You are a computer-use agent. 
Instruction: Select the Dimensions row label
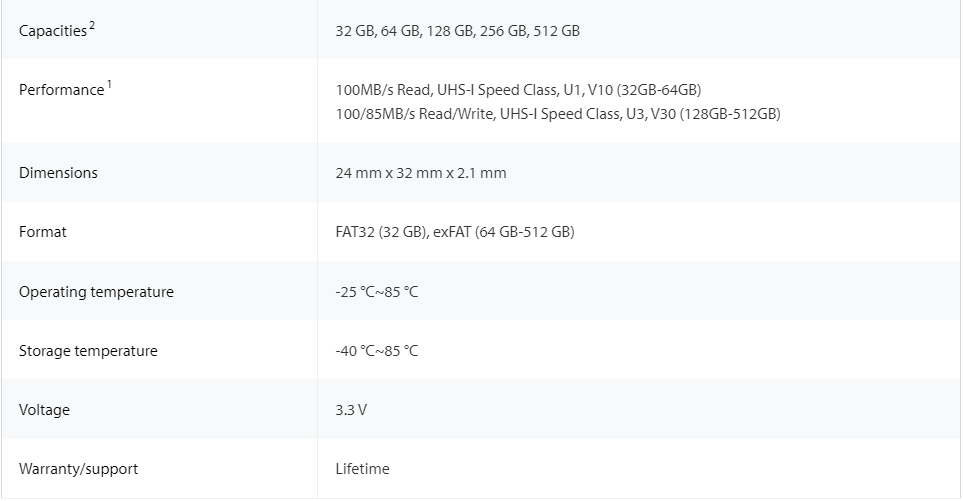coord(58,173)
